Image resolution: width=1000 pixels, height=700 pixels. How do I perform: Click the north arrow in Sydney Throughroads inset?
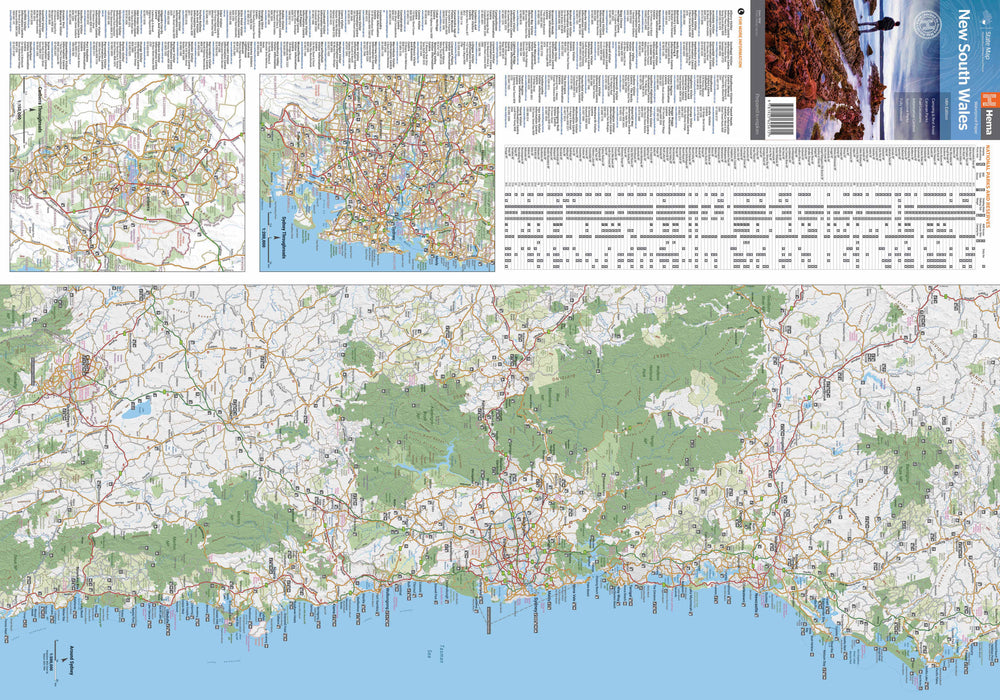coord(276,237)
